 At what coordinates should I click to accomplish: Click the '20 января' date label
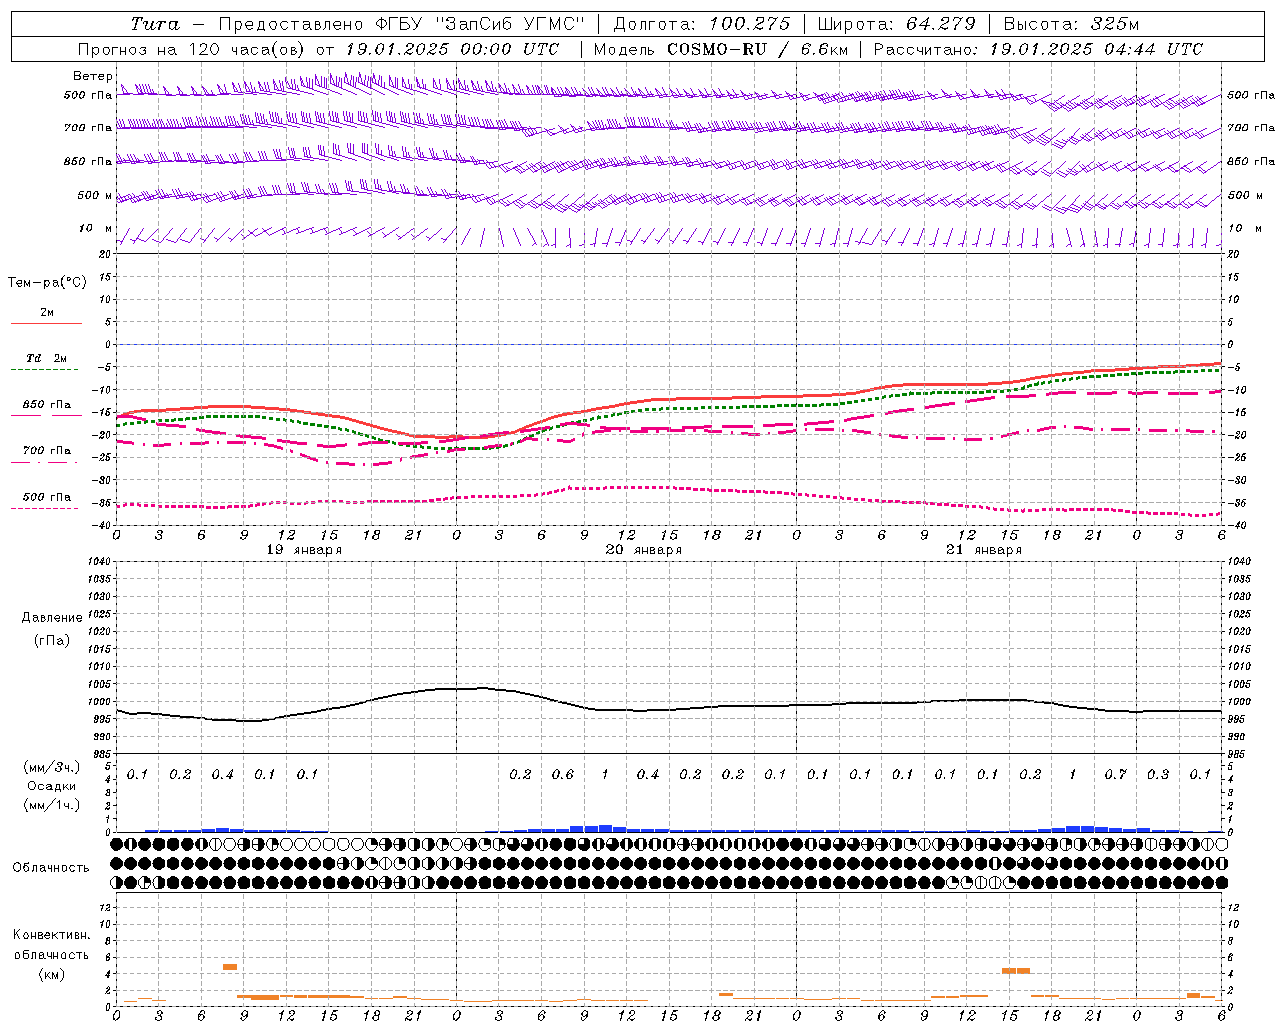644,550
